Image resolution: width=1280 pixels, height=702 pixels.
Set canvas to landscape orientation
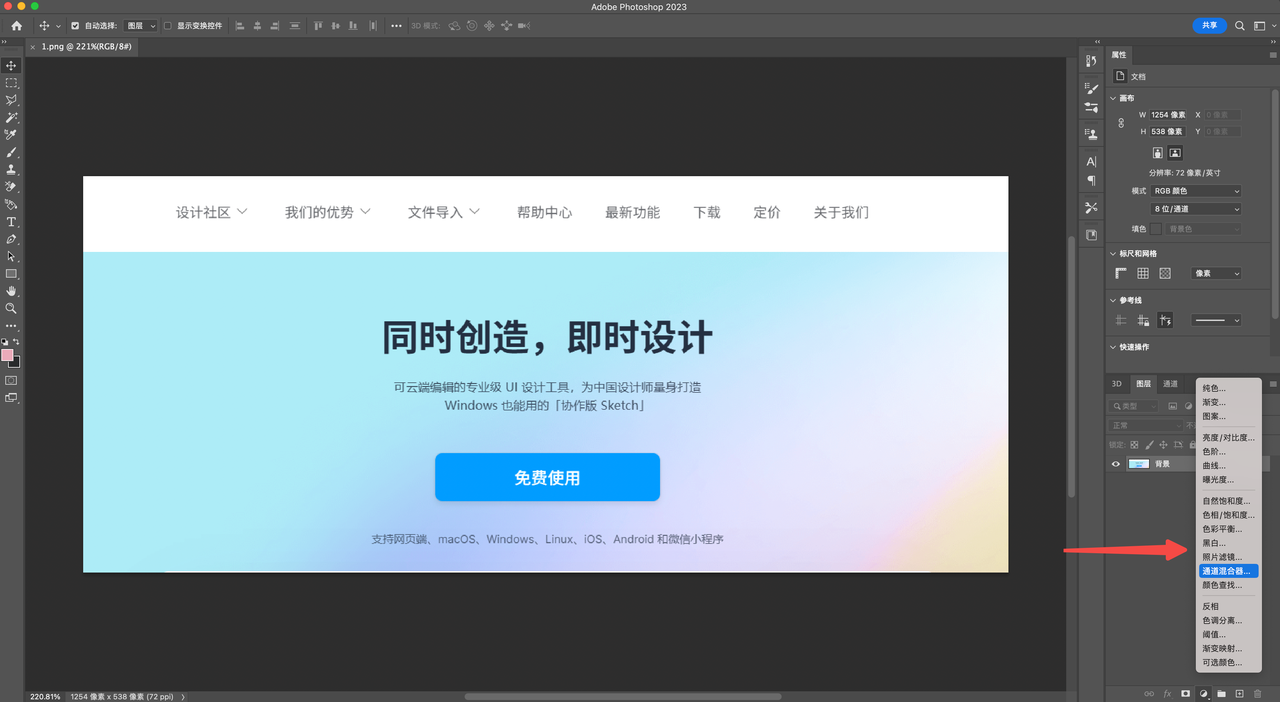[1175, 153]
